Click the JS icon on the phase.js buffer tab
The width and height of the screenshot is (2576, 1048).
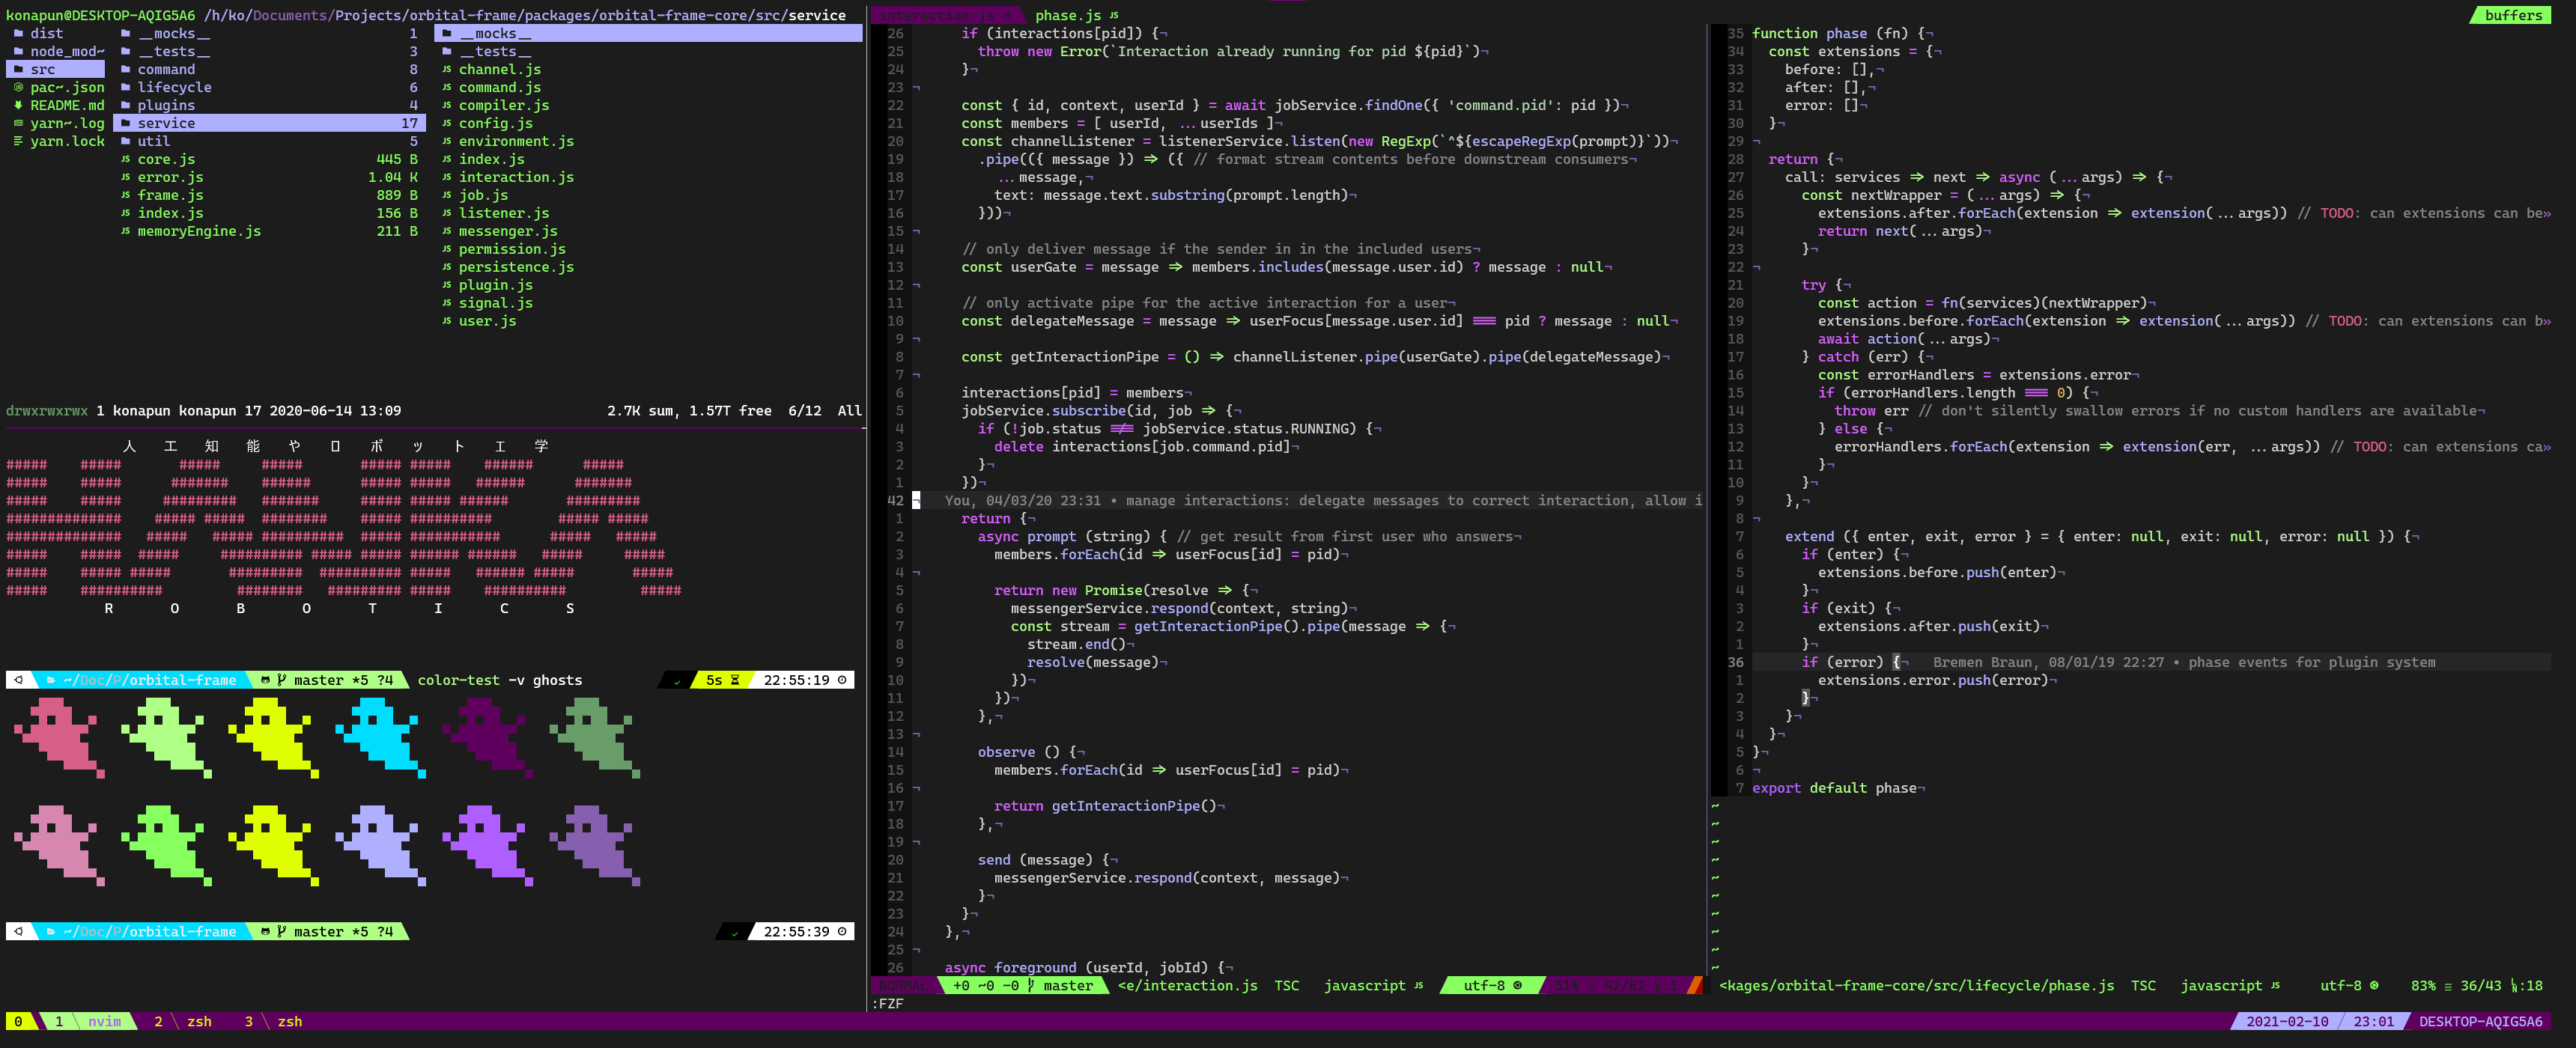coord(1114,15)
